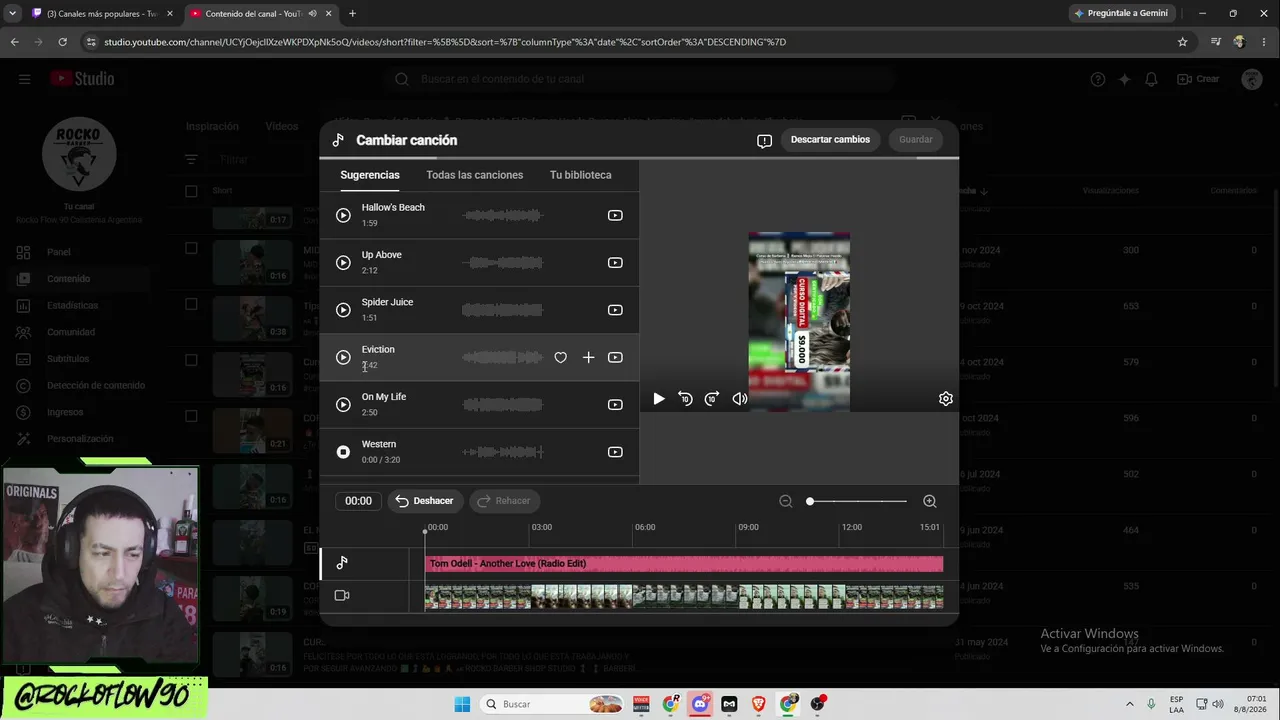Select the audio track music-note icon
This screenshot has height=720, width=1280.
pos(342,563)
